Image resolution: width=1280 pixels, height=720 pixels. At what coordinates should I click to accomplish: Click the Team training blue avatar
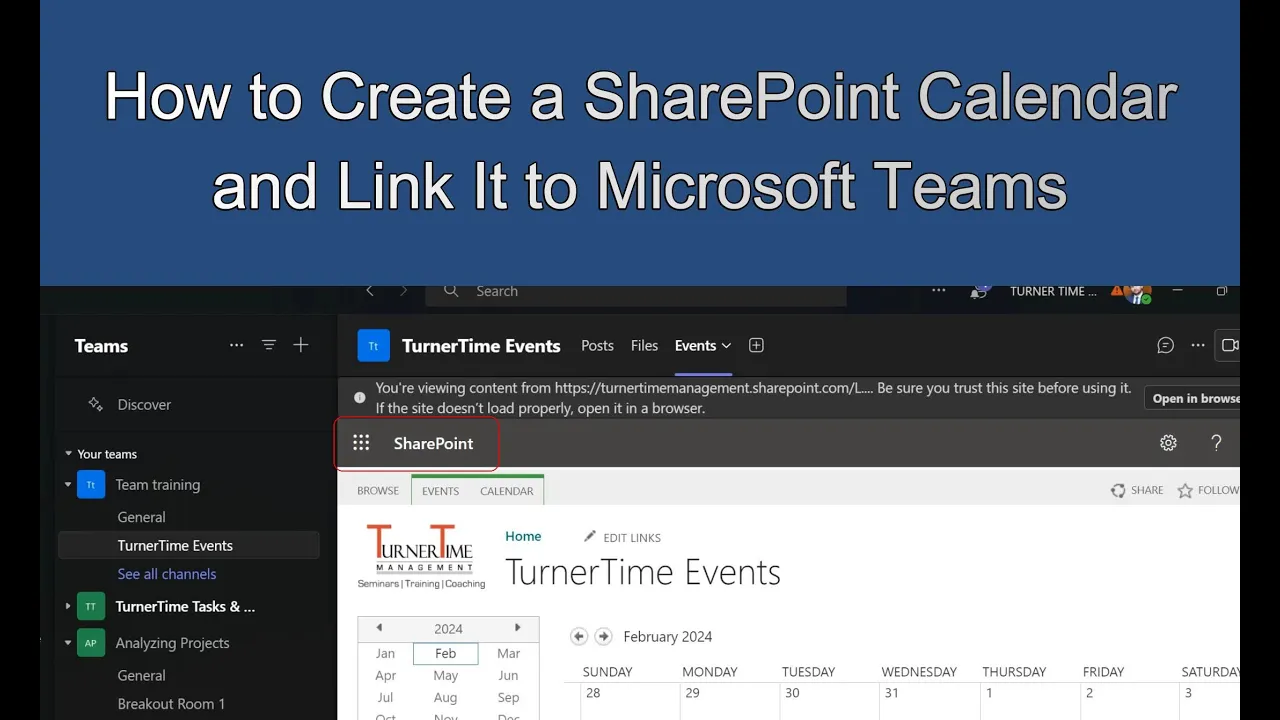pyautogui.click(x=91, y=485)
